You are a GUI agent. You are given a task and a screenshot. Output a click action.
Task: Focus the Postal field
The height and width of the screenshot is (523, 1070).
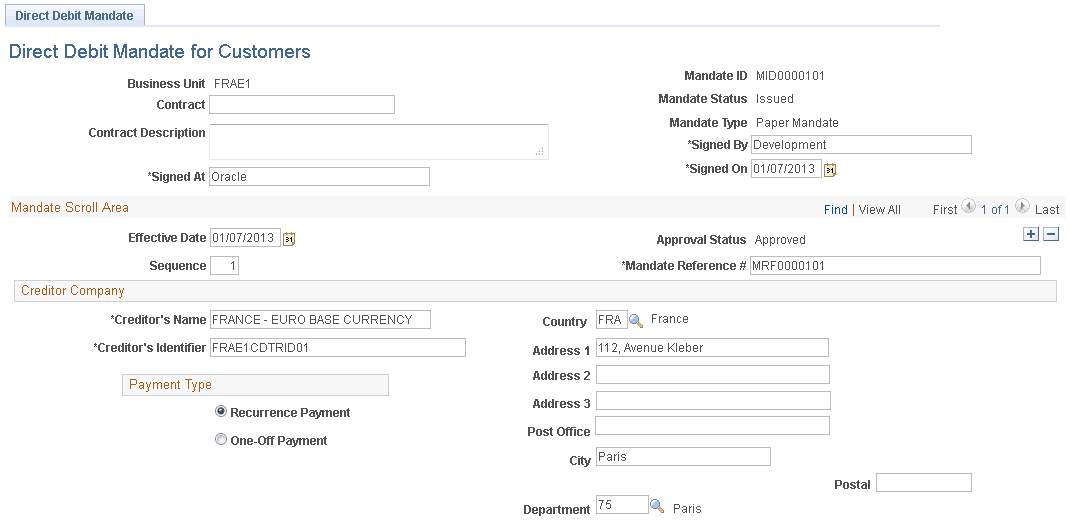coord(924,483)
